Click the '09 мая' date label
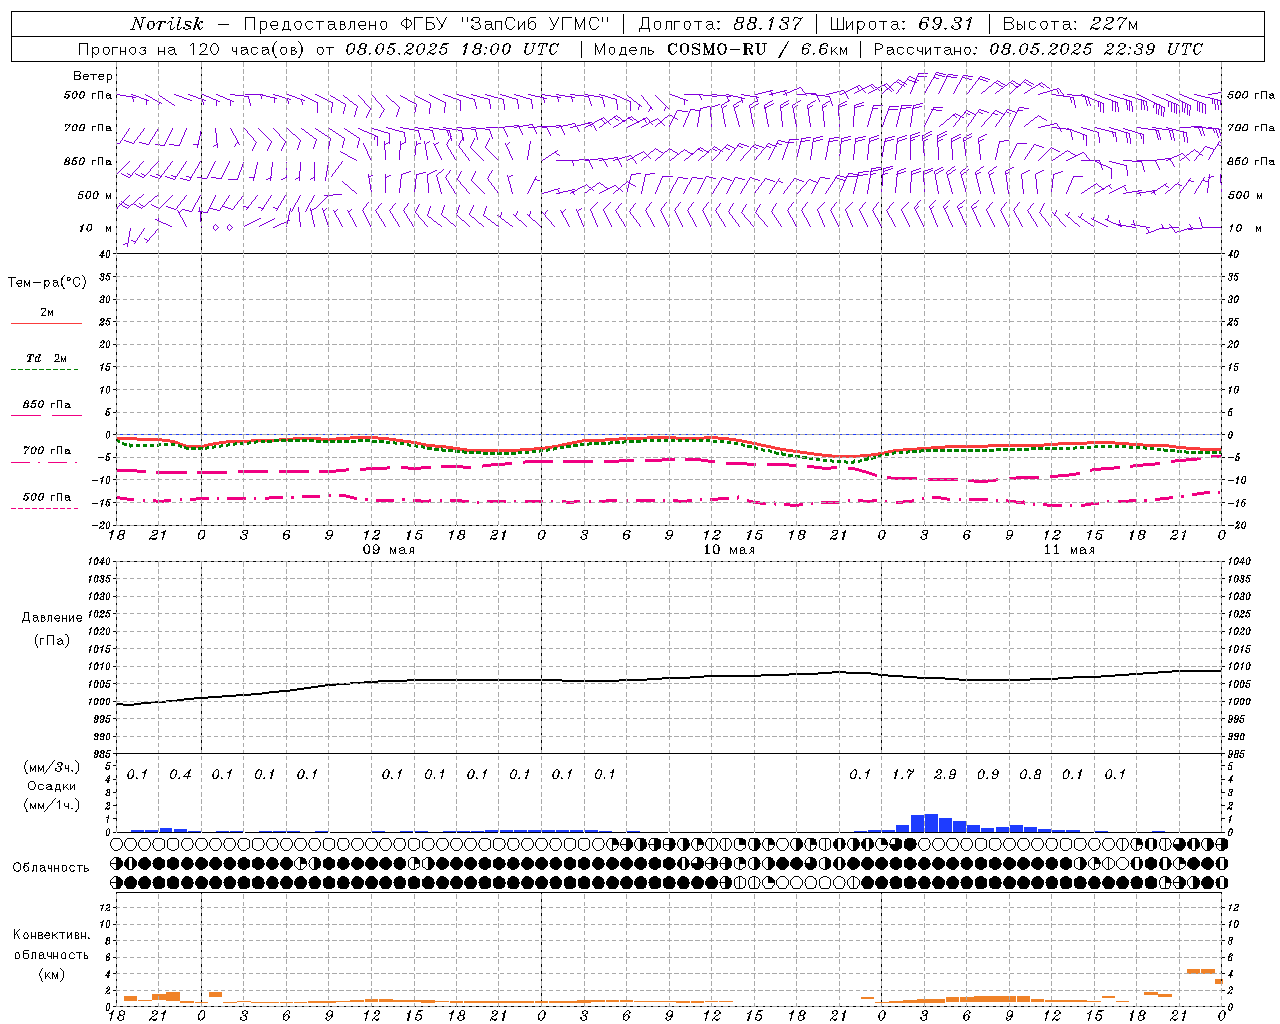This screenshot has height=1024, width=1280. coord(389,550)
